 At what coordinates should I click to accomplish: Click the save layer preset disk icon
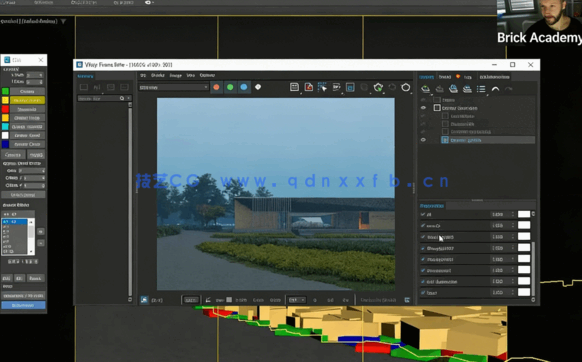(453, 89)
